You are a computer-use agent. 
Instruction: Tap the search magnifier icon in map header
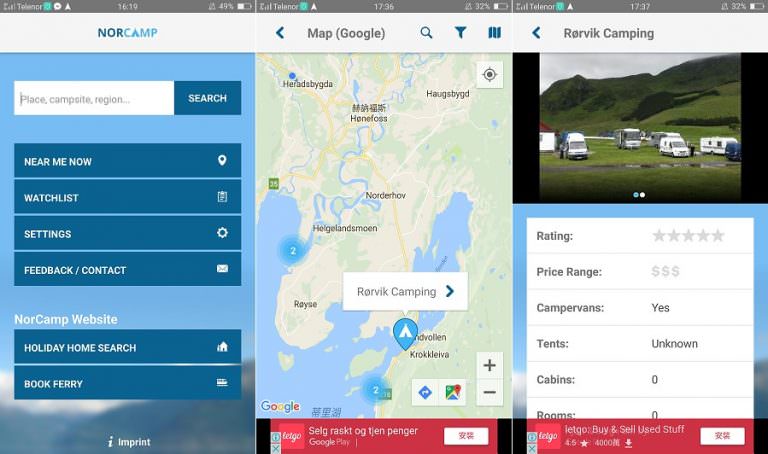[x=426, y=33]
